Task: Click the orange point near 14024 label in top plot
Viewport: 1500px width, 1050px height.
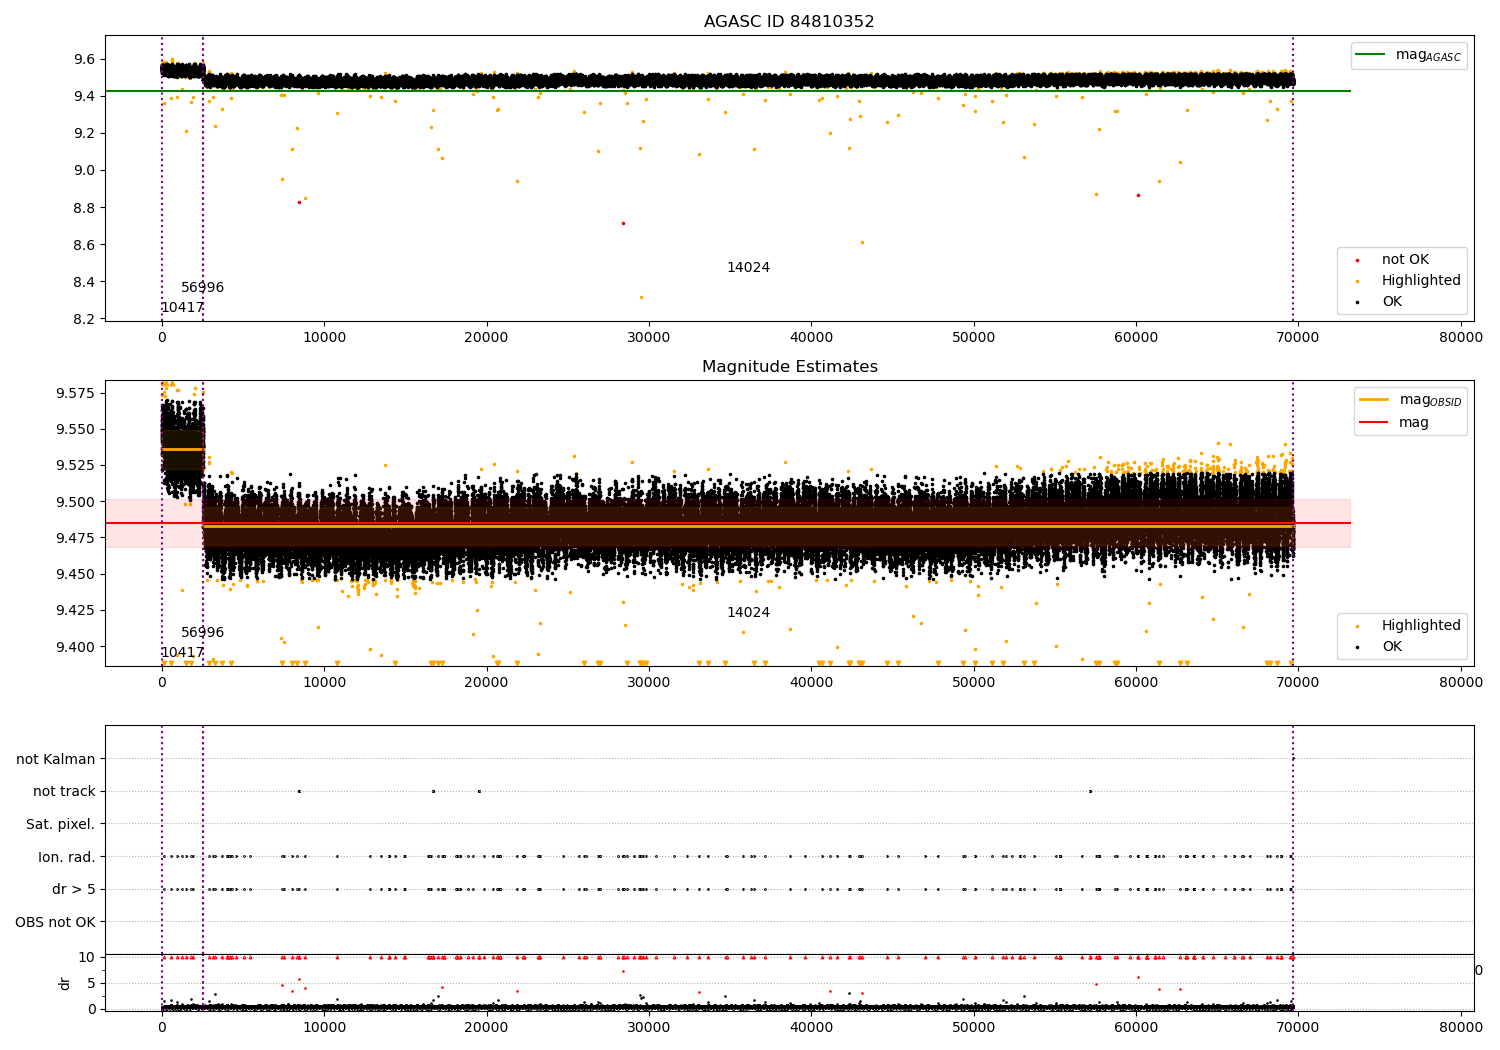Action: 861,242
